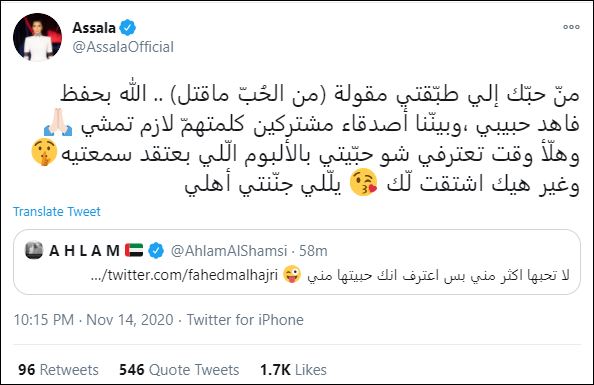
Task: View the 96 Retweets list
Action: tap(58, 369)
